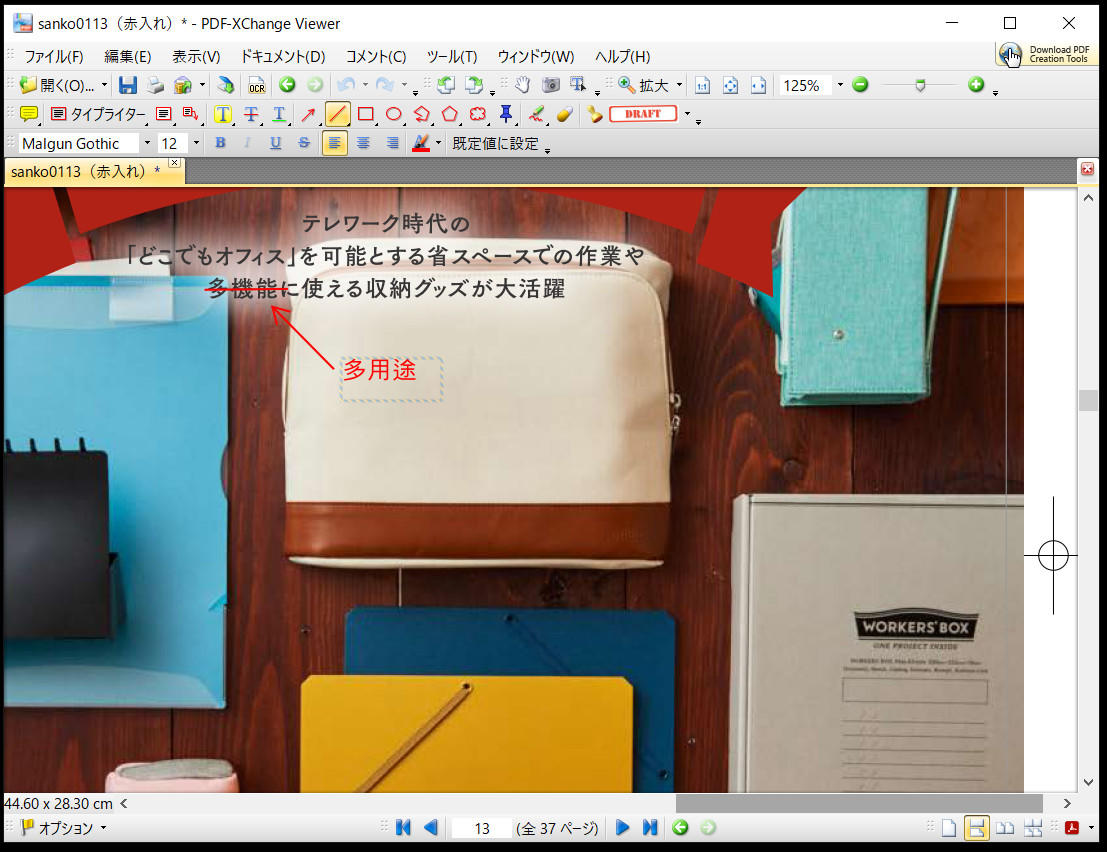Open the Malgun Gothic font dropdown
Screen dimensions: 1107x852
click(147, 143)
